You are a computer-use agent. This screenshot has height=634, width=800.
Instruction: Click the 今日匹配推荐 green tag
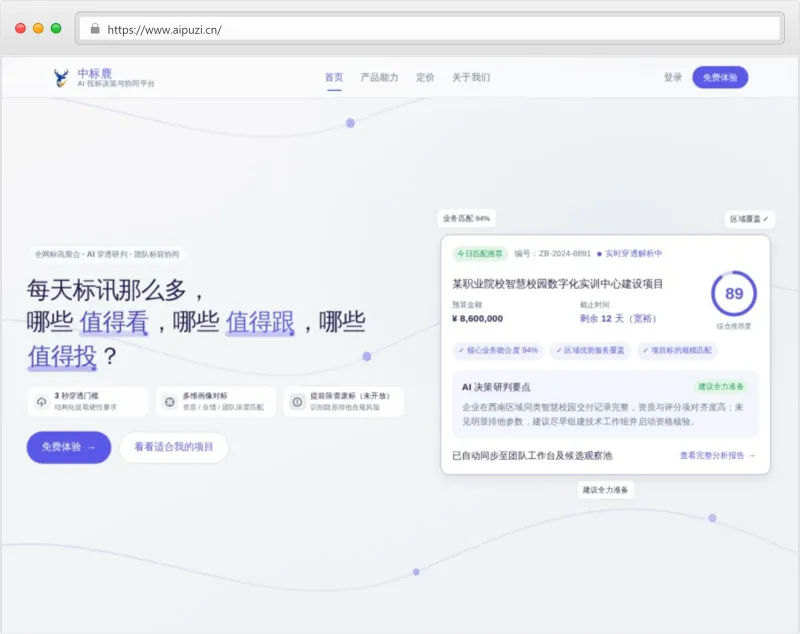coord(480,253)
